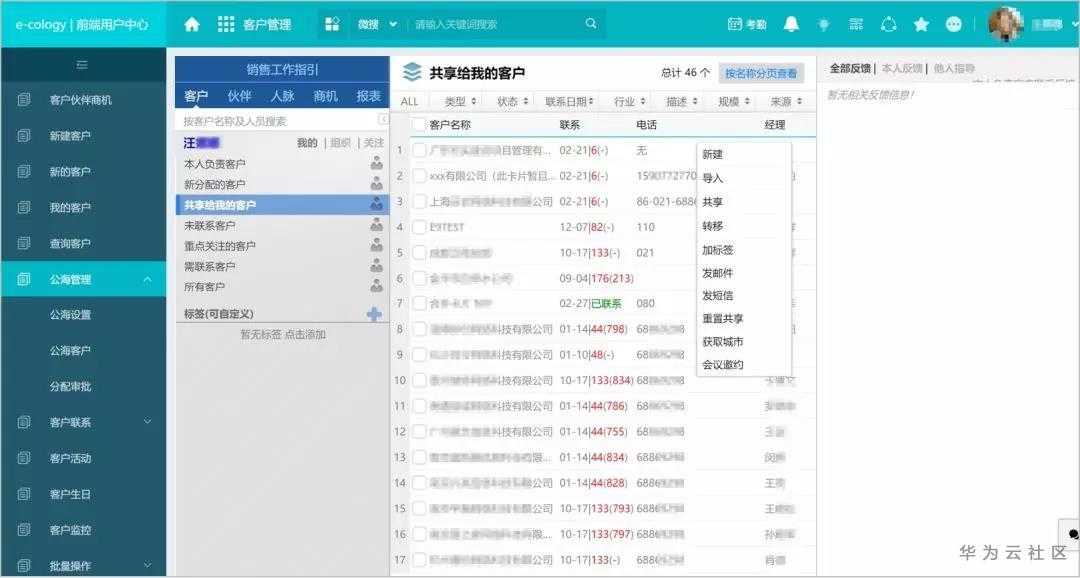Open the 考勤 attendance icon
Image resolution: width=1080 pixels, height=578 pixels.
747,24
